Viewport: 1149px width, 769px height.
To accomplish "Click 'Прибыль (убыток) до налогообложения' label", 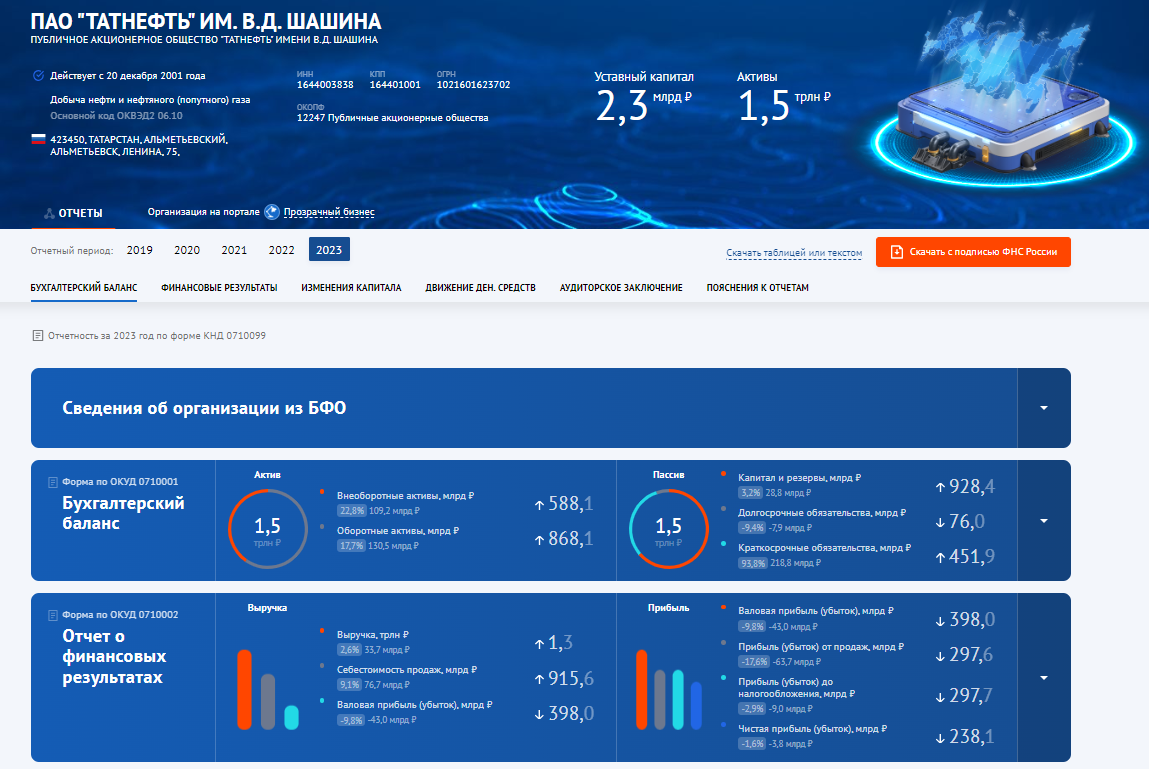I will click(x=797, y=688).
